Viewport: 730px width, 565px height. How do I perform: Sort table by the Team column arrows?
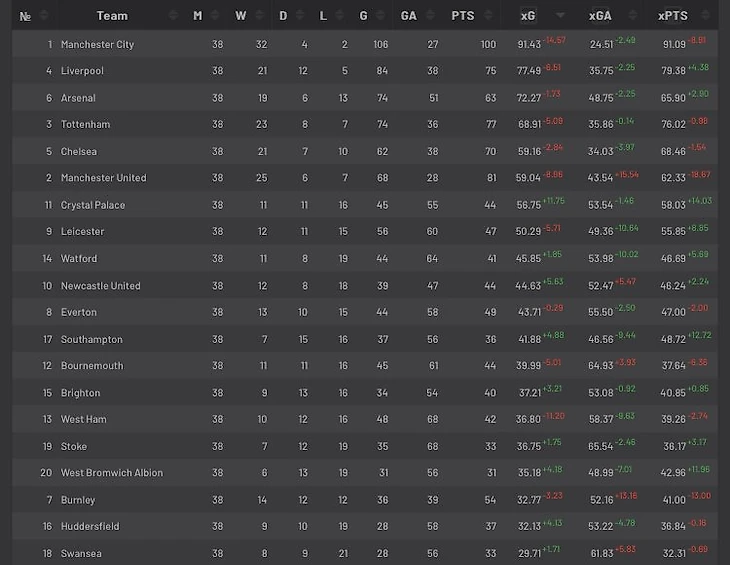173,15
